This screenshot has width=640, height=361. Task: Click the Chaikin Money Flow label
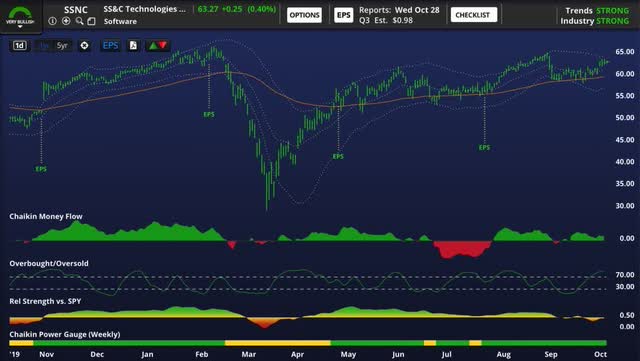coord(46,216)
